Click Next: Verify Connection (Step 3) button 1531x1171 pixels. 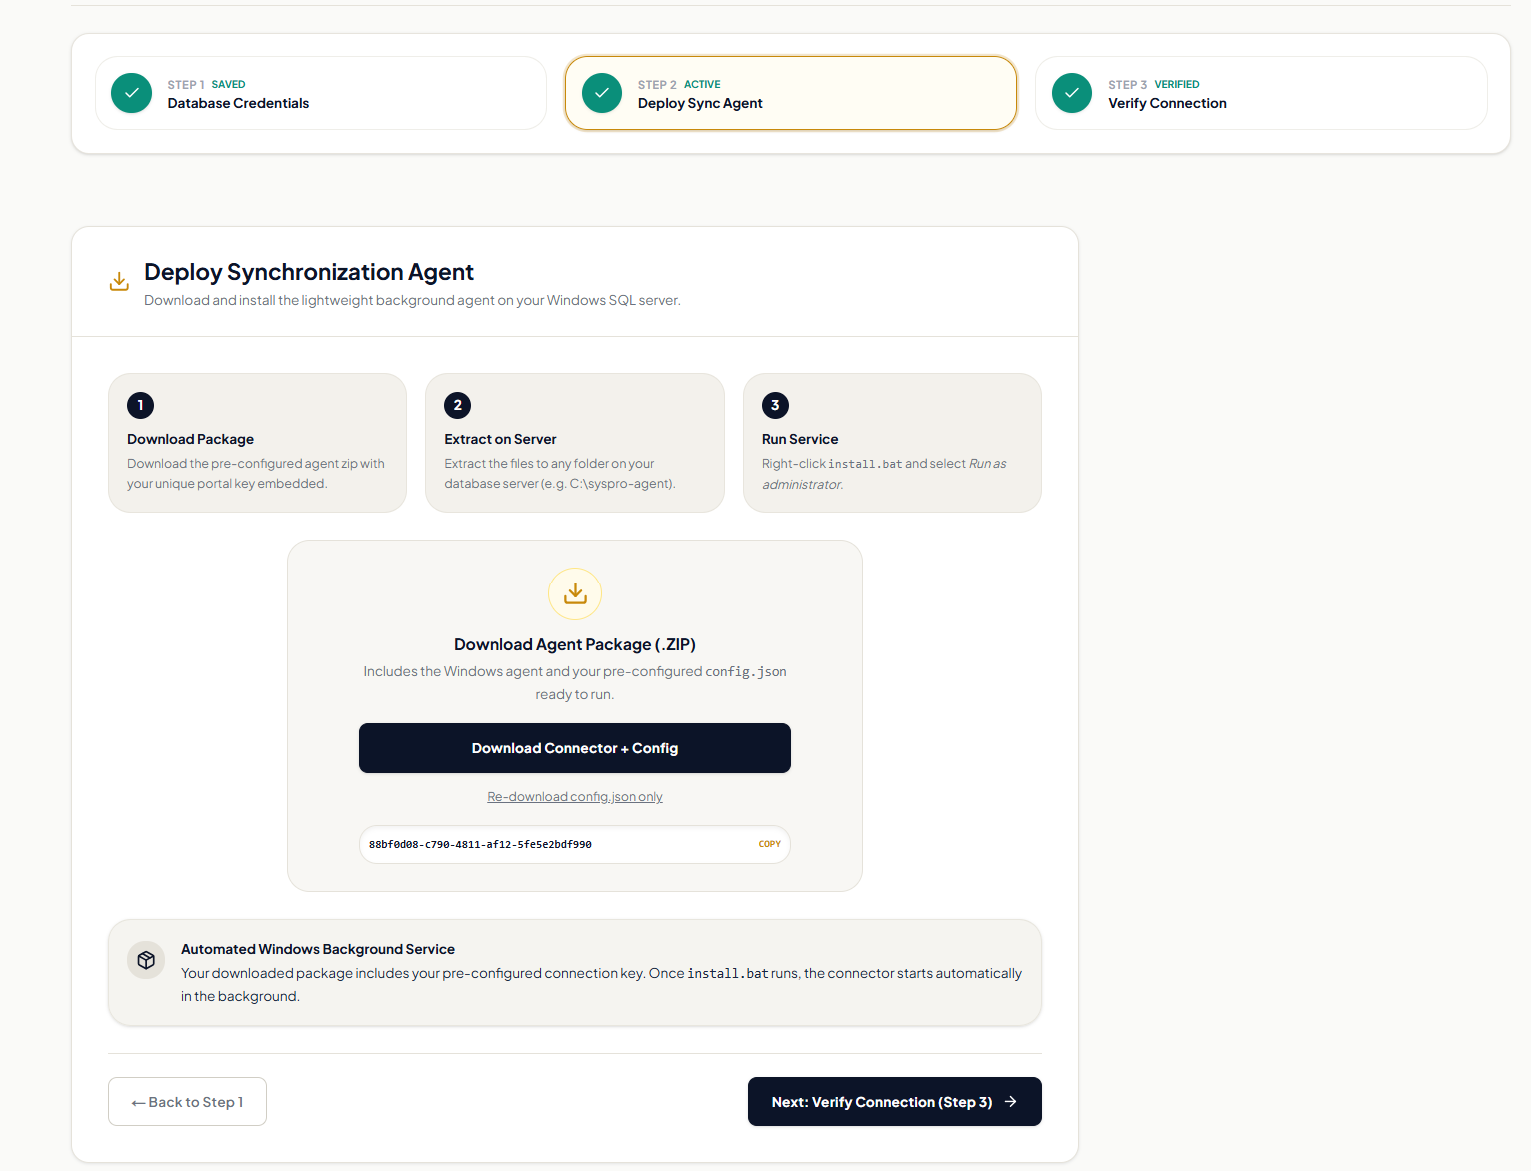click(895, 1101)
